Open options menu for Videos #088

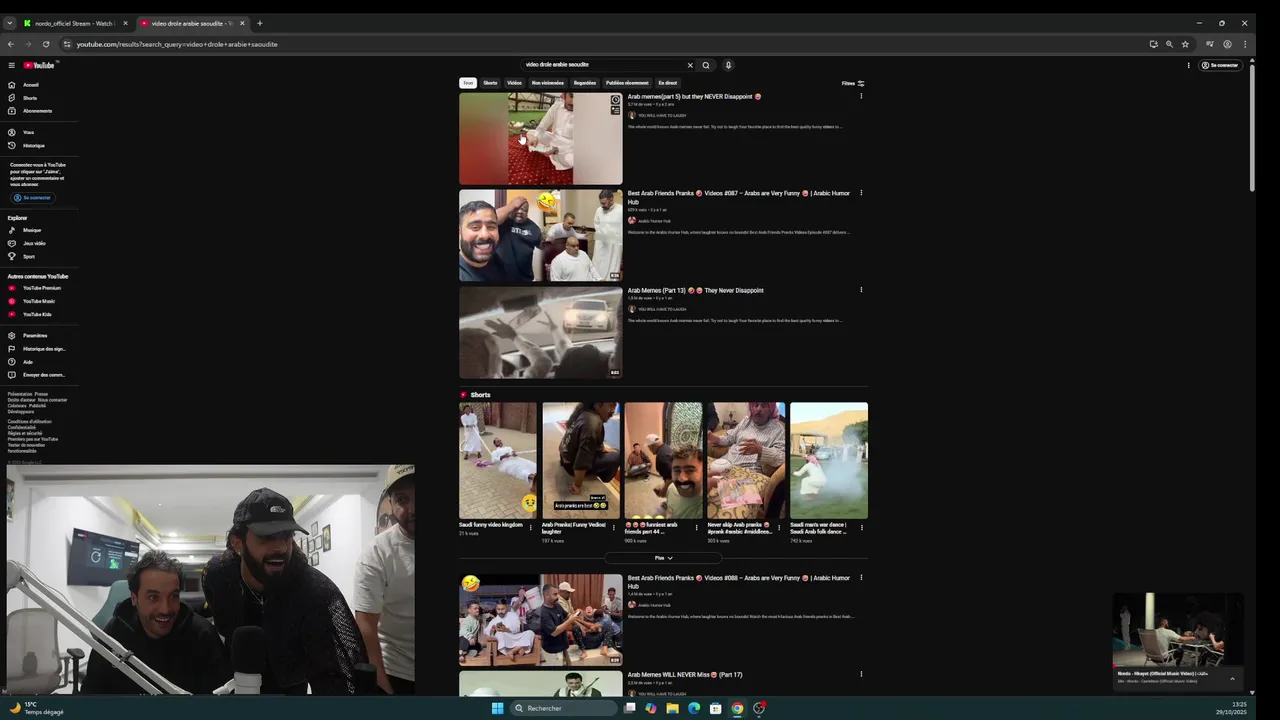[861, 578]
